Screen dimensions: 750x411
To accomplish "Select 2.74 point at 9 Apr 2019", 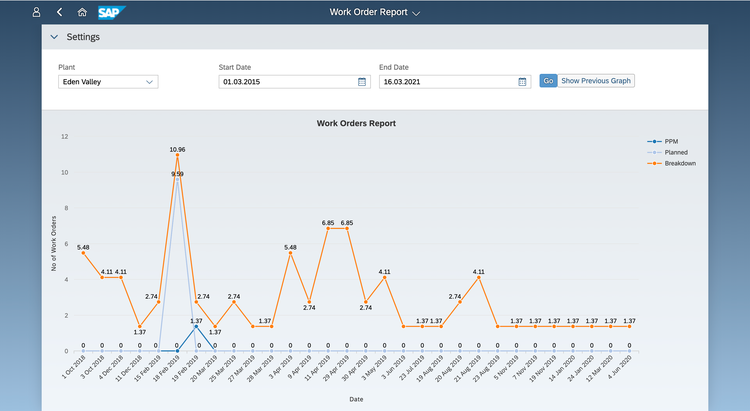I will tap(309, 302).
